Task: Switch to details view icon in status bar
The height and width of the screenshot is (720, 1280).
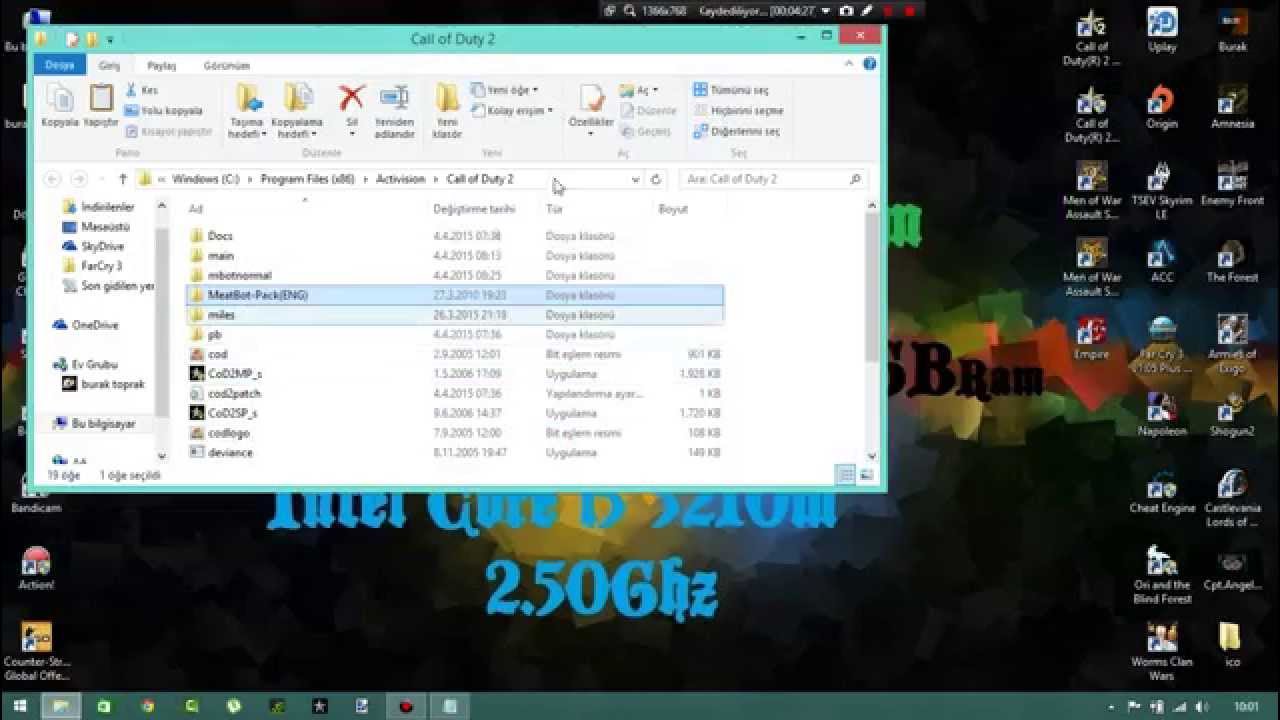Action: (x=846, y=475)
